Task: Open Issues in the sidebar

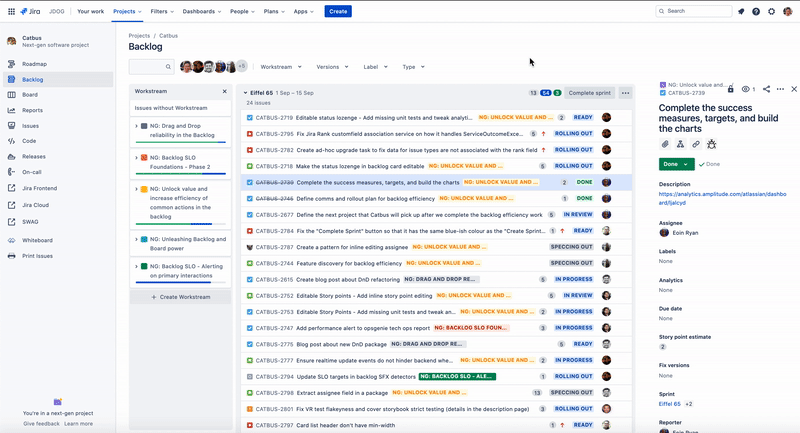Action: pyautogui.click(x=30, y=125)
